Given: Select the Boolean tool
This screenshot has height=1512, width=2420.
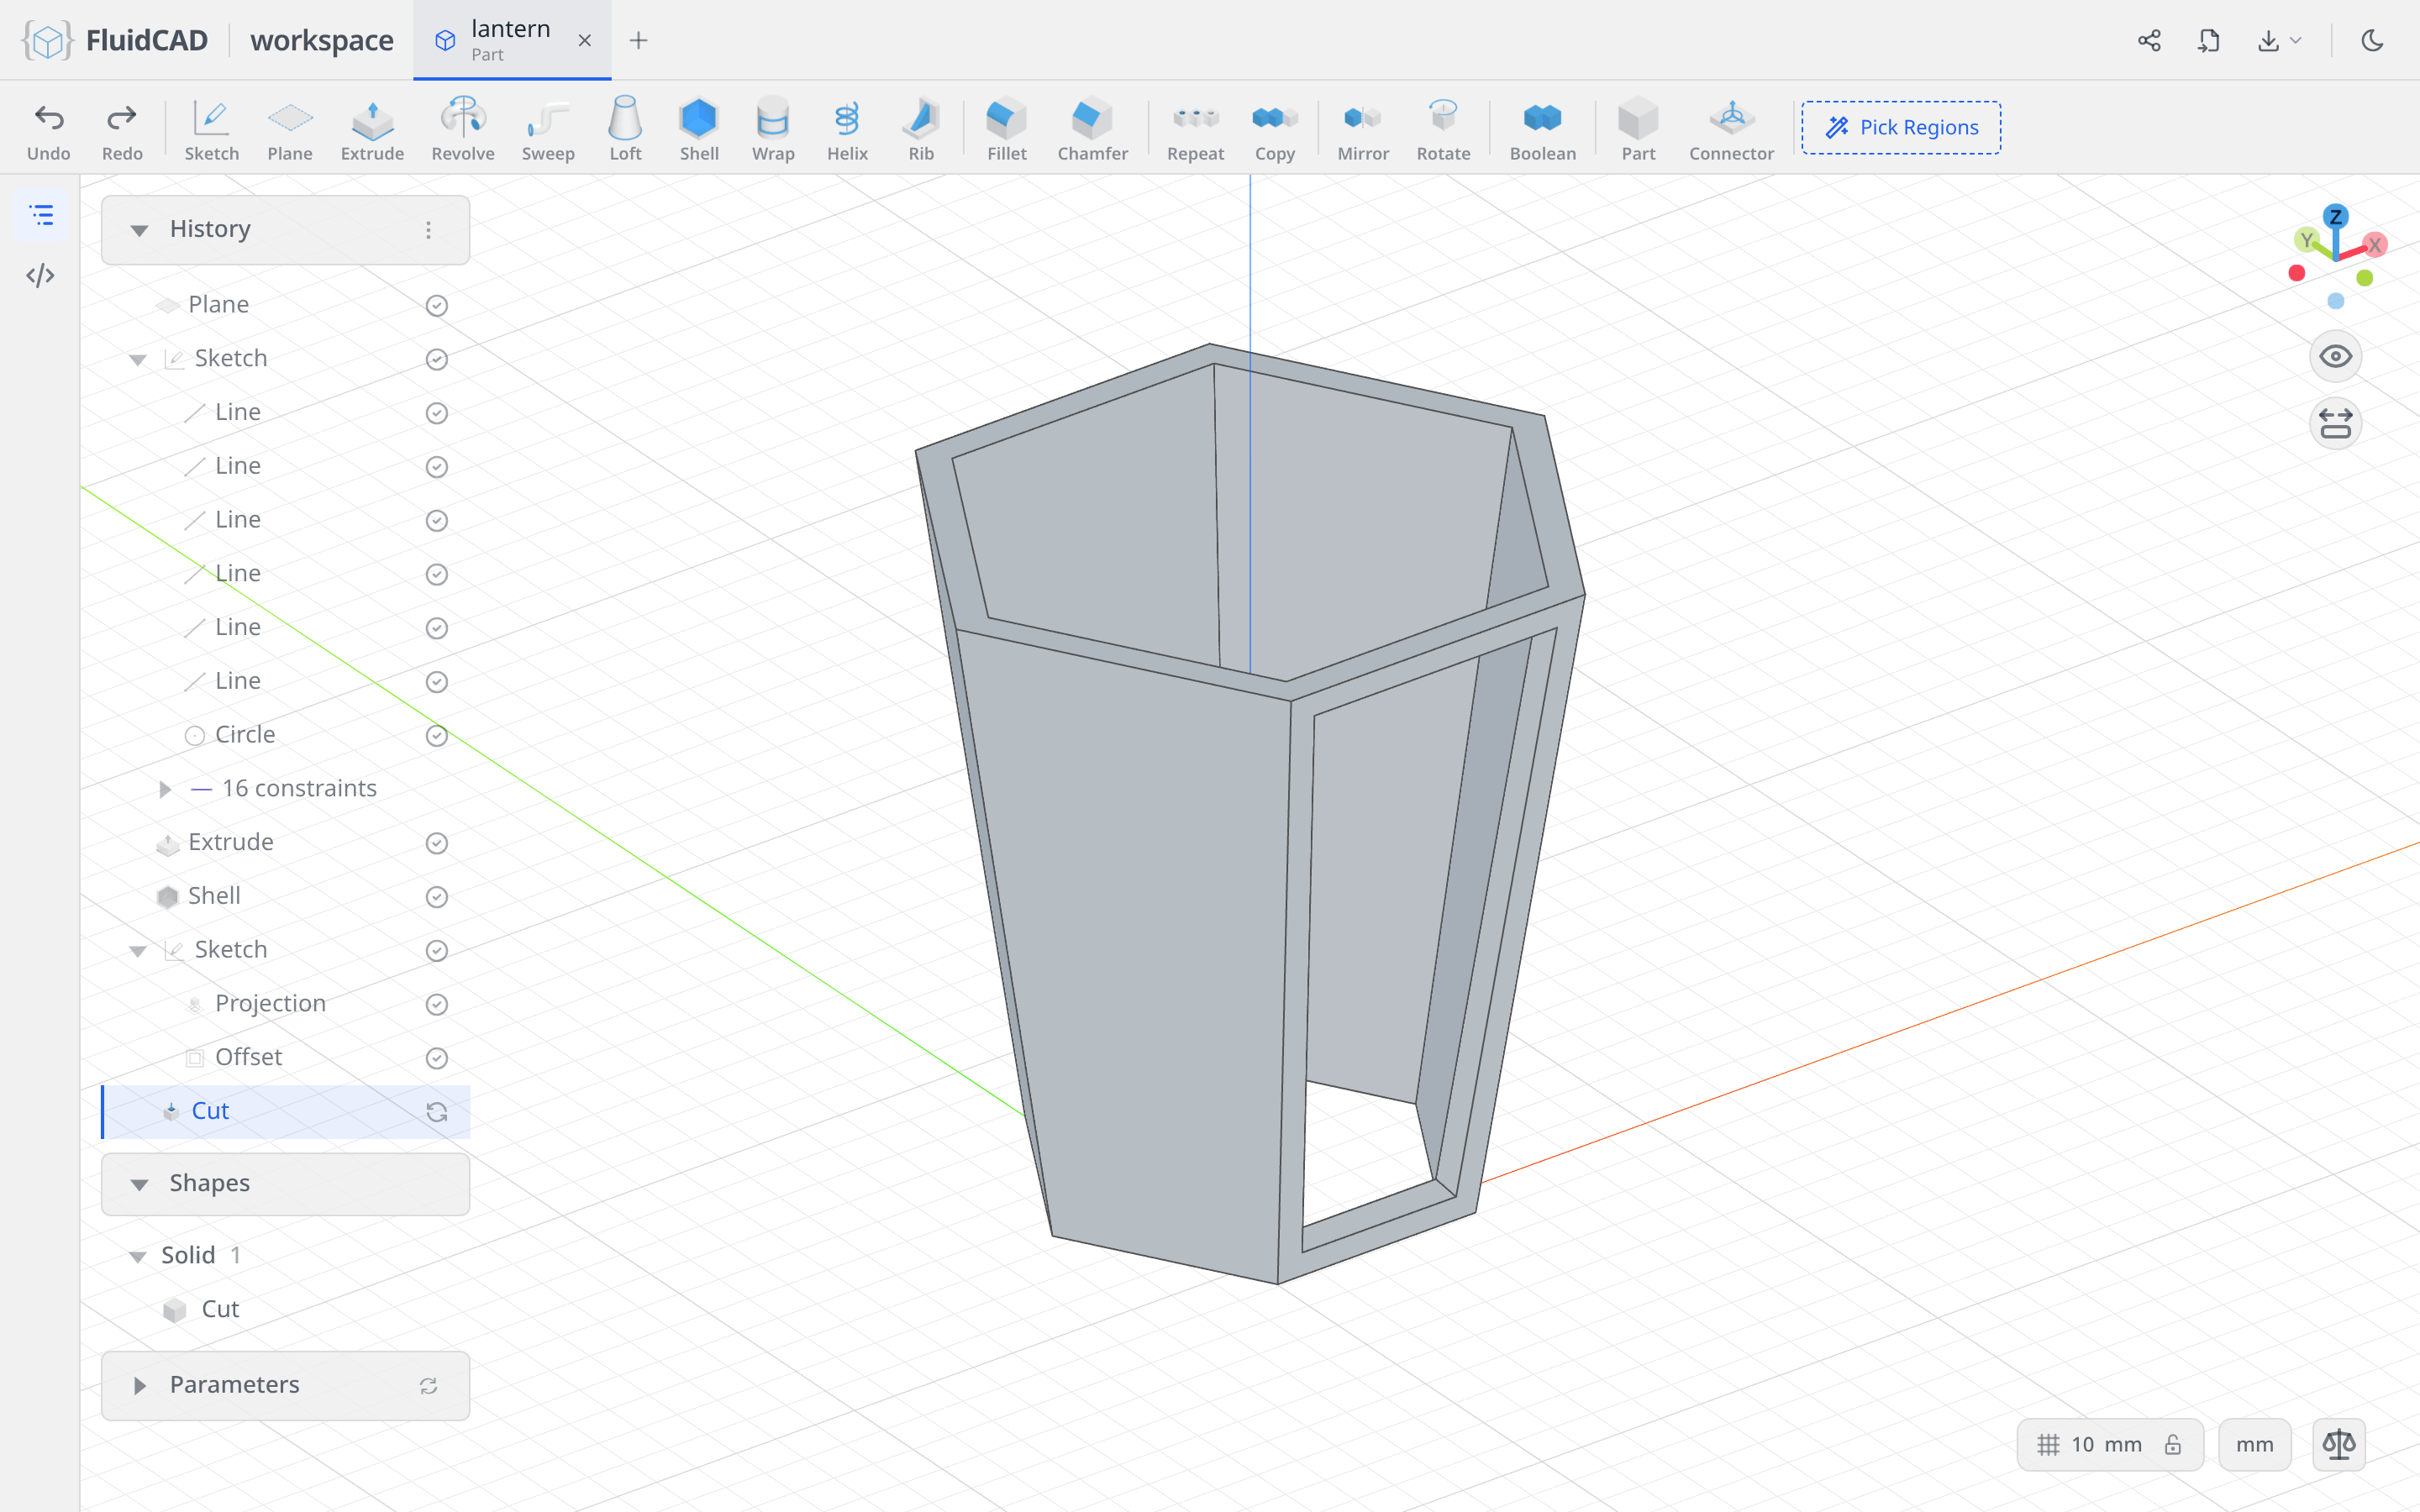Looking at the screenshot, I should point(1542,129).
